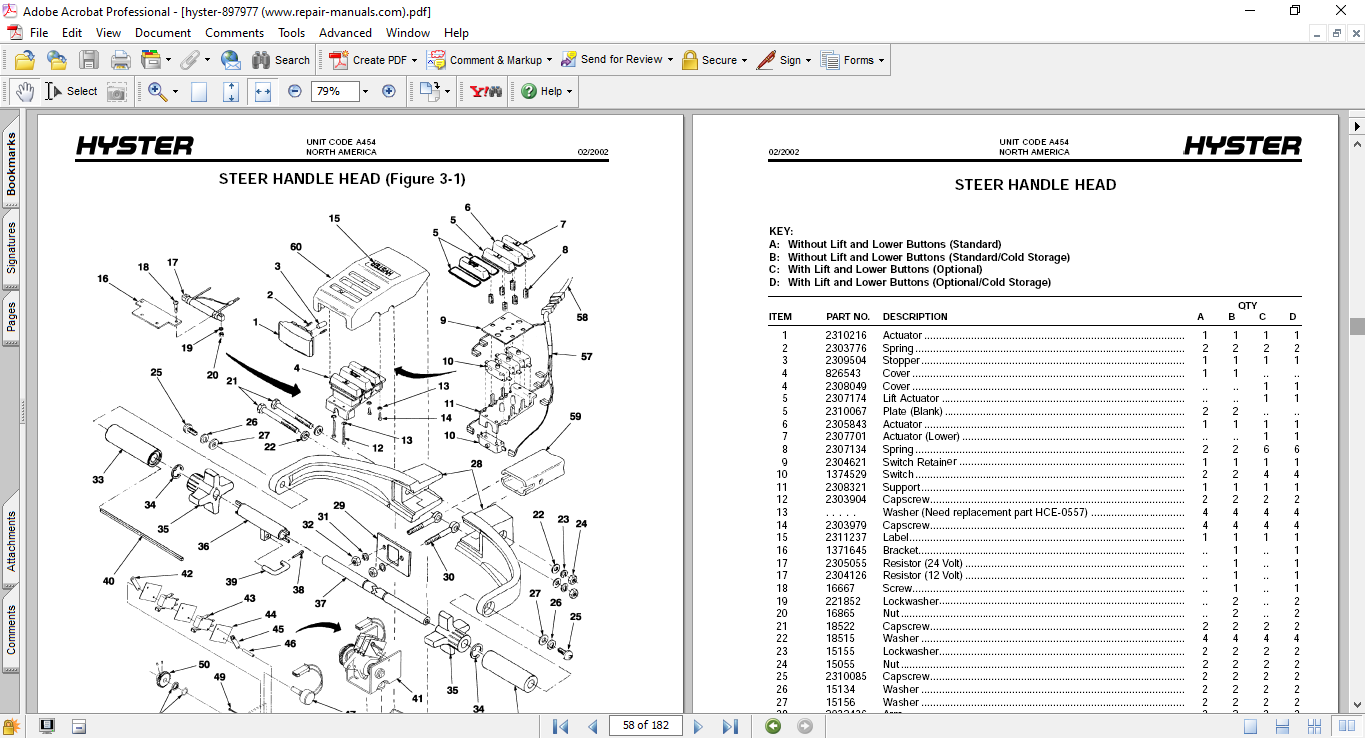Click the Email globe envelope icon
Screen dimensions: 1365x738
click(x=231, y=60)
